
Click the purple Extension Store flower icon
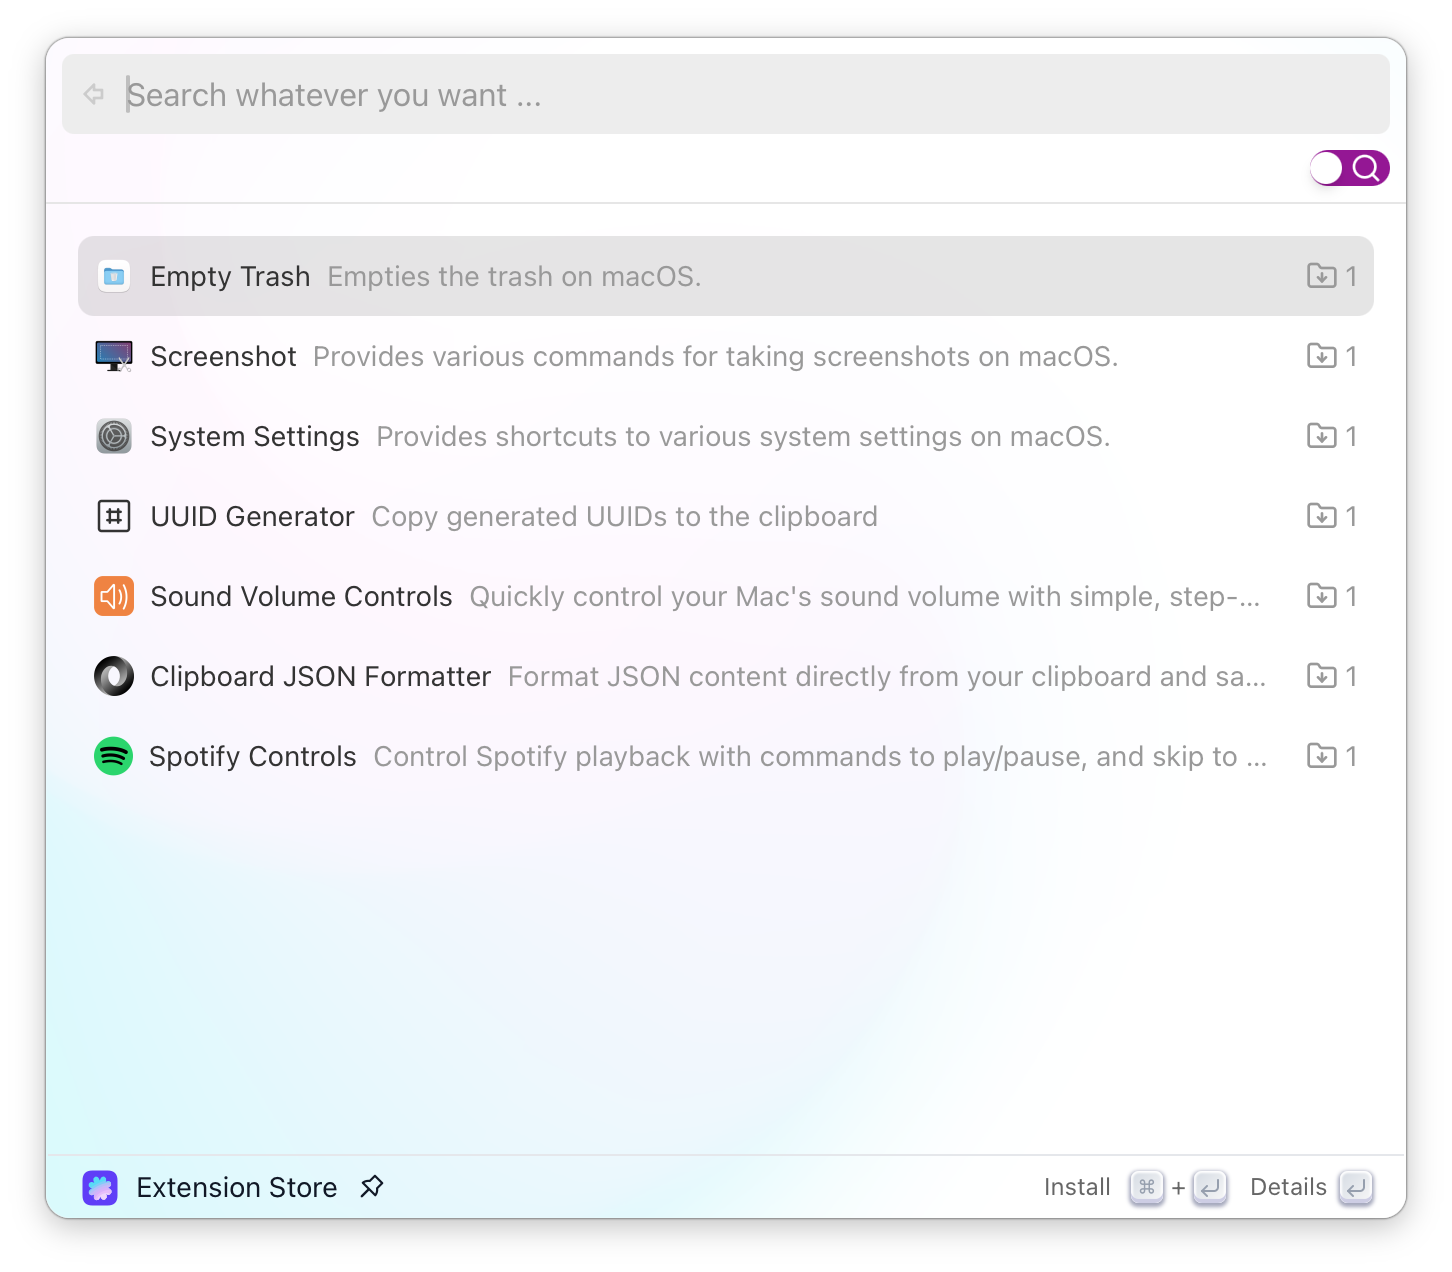click(100, 1187)
